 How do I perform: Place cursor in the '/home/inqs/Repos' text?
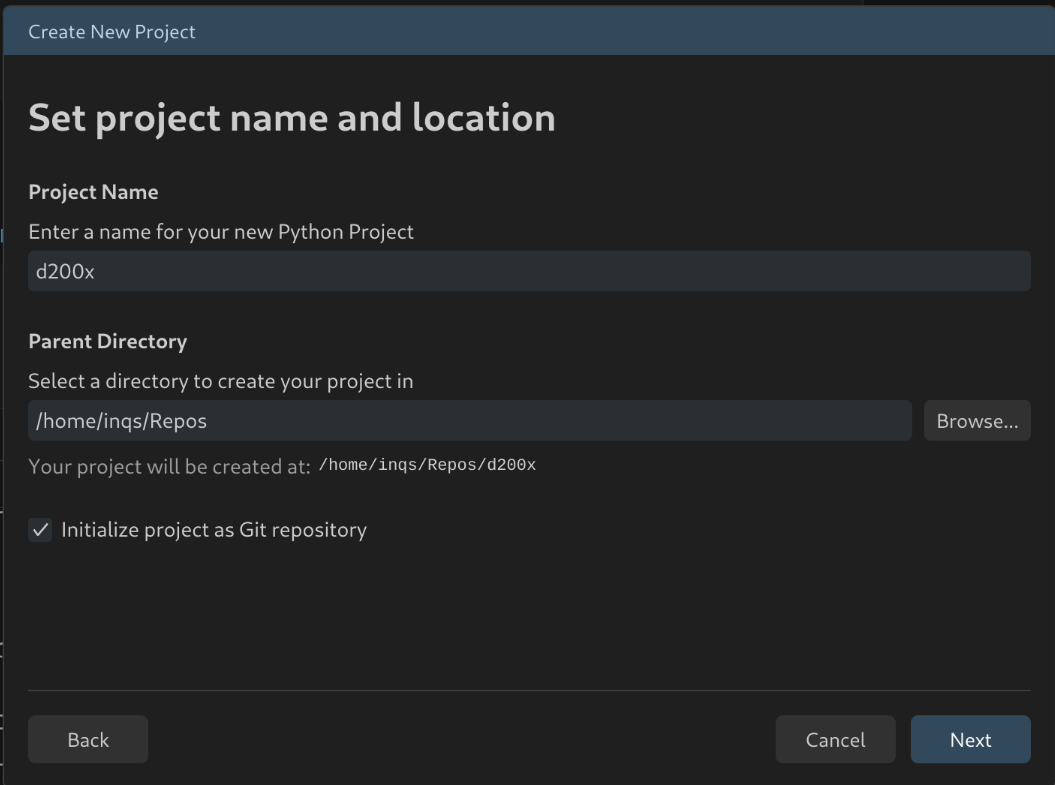coord(121,421)
